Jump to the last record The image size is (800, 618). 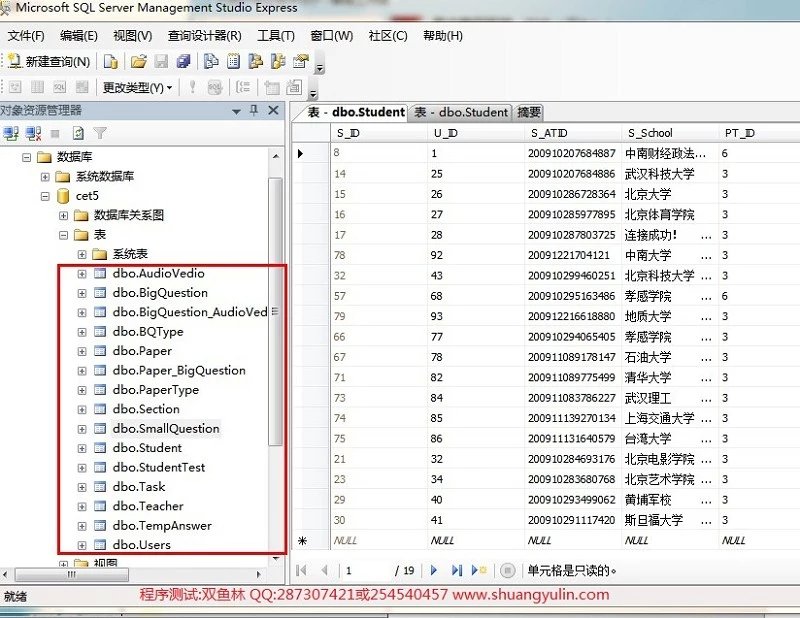pyautogui.click(x=457, y=570)
